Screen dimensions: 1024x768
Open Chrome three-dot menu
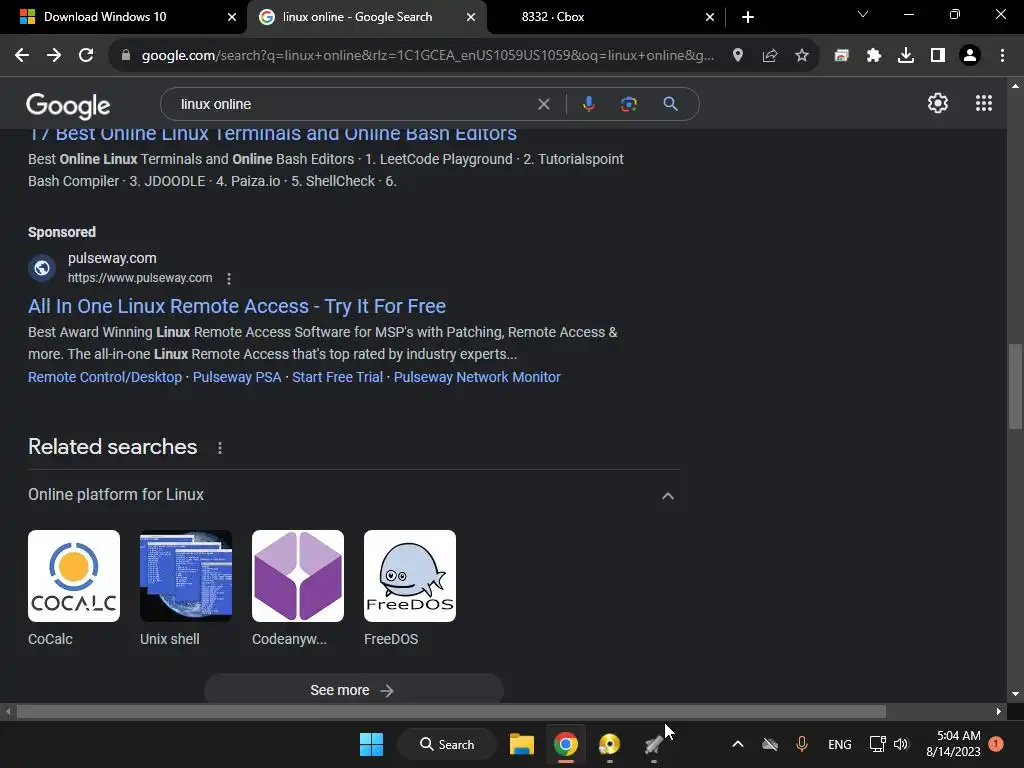[x=1002, y=56]
